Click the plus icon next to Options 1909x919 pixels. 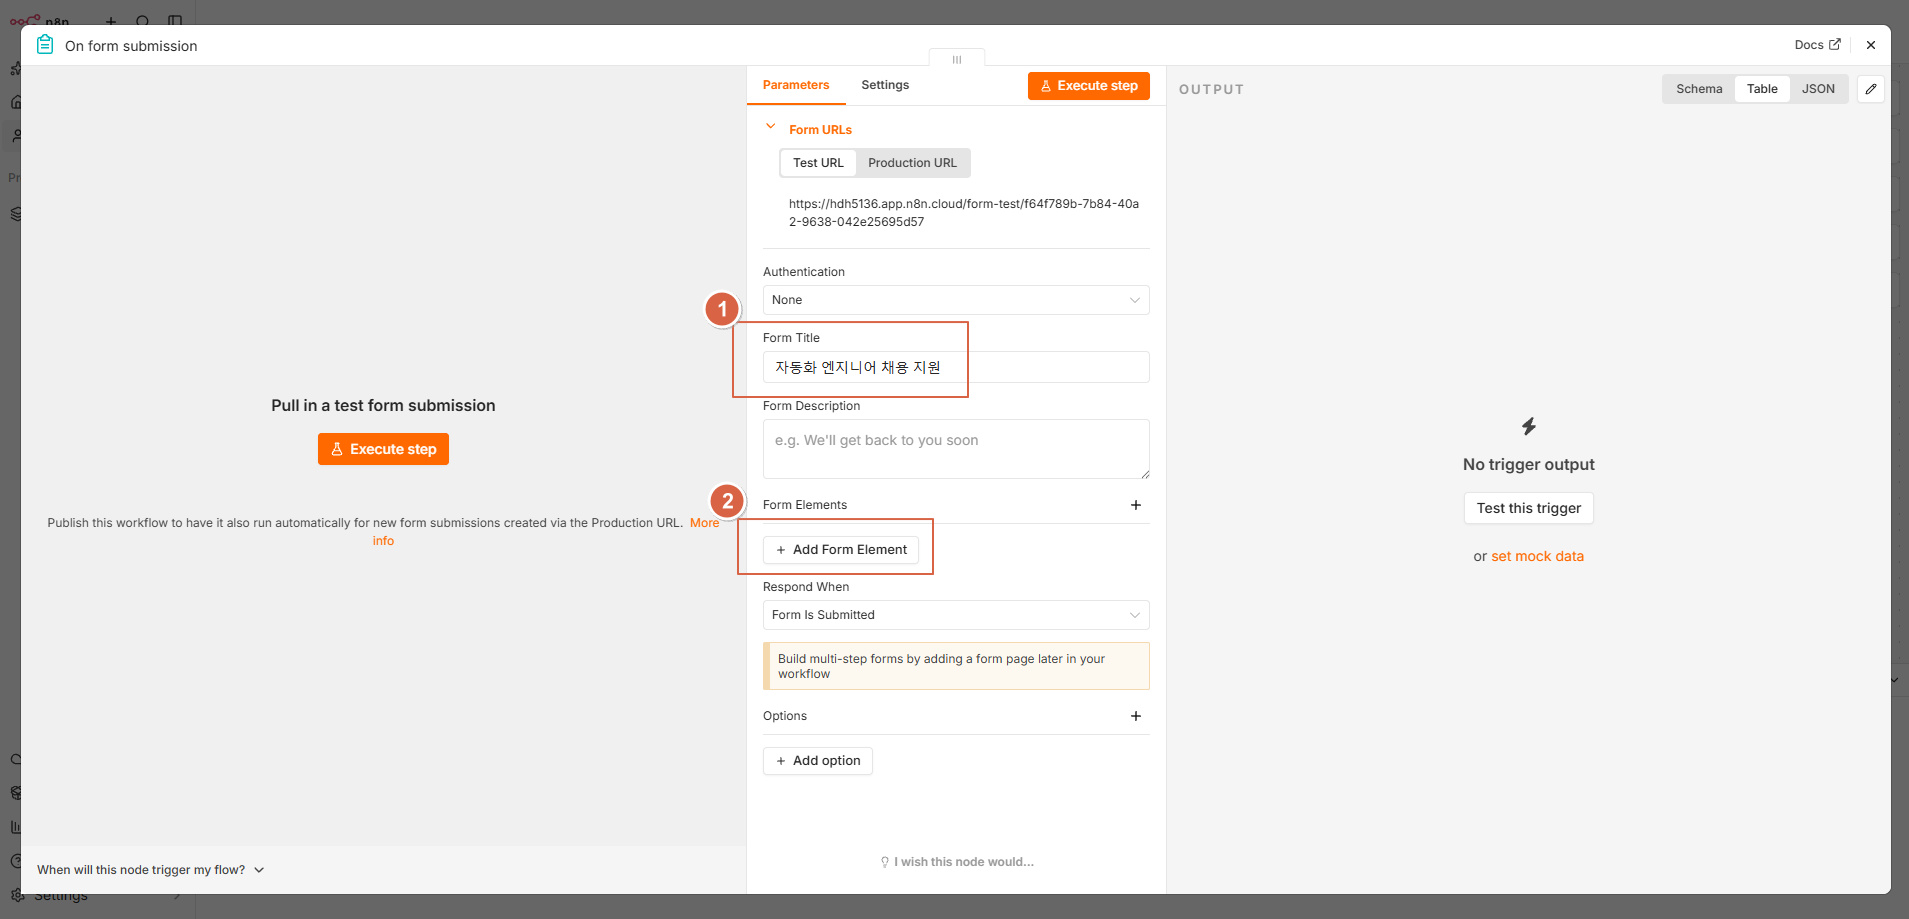coord(1136,716)
